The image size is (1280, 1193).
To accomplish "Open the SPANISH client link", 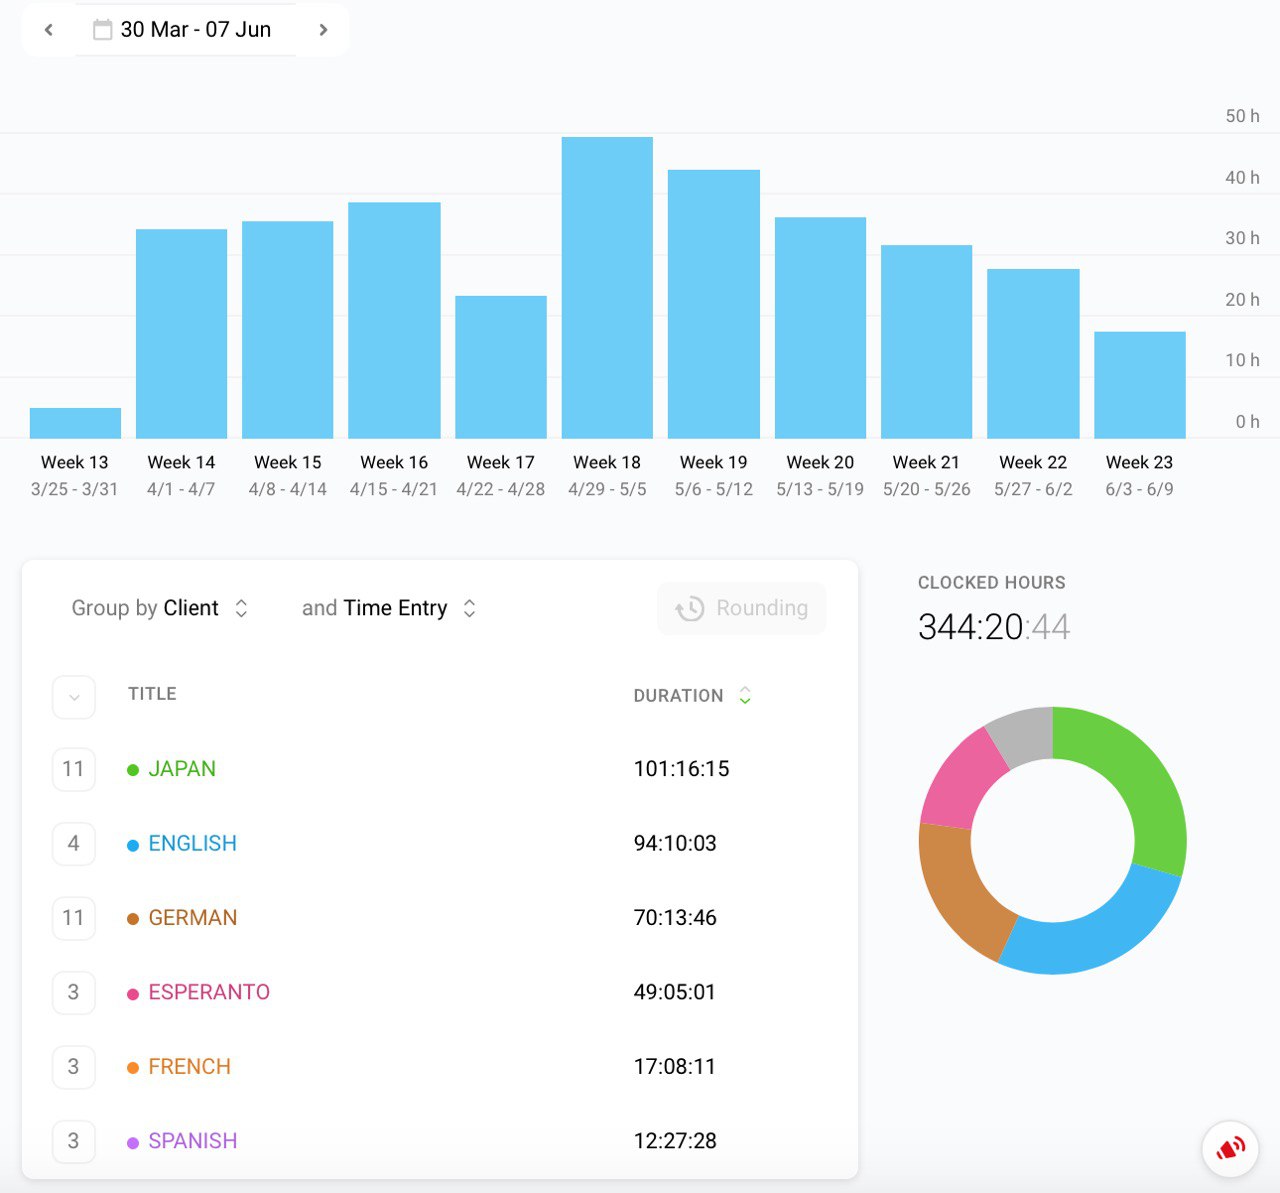I will point(192,1141).
